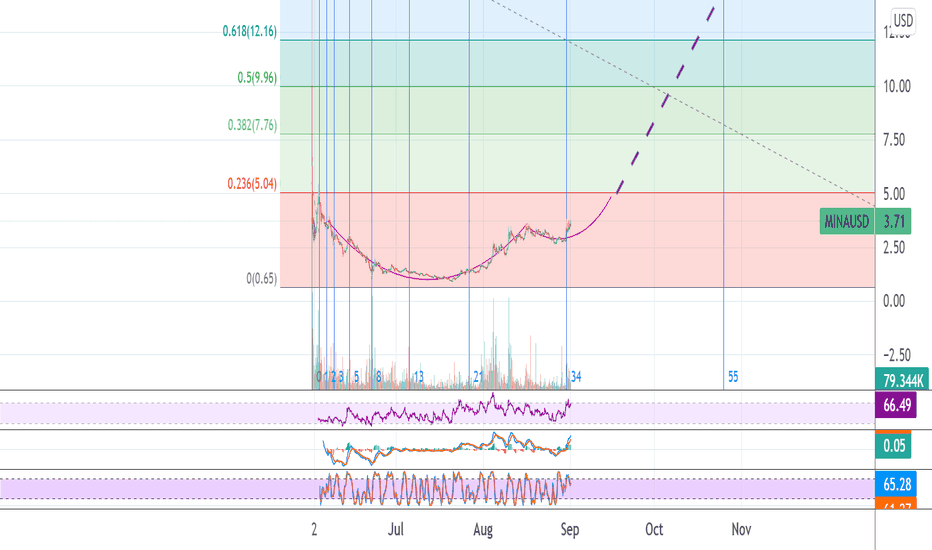The image size is (932, 550).
Task: Select the 0.5(9.96) Fibonacci label
Action: pyautogui.click(x=257, y=77)
